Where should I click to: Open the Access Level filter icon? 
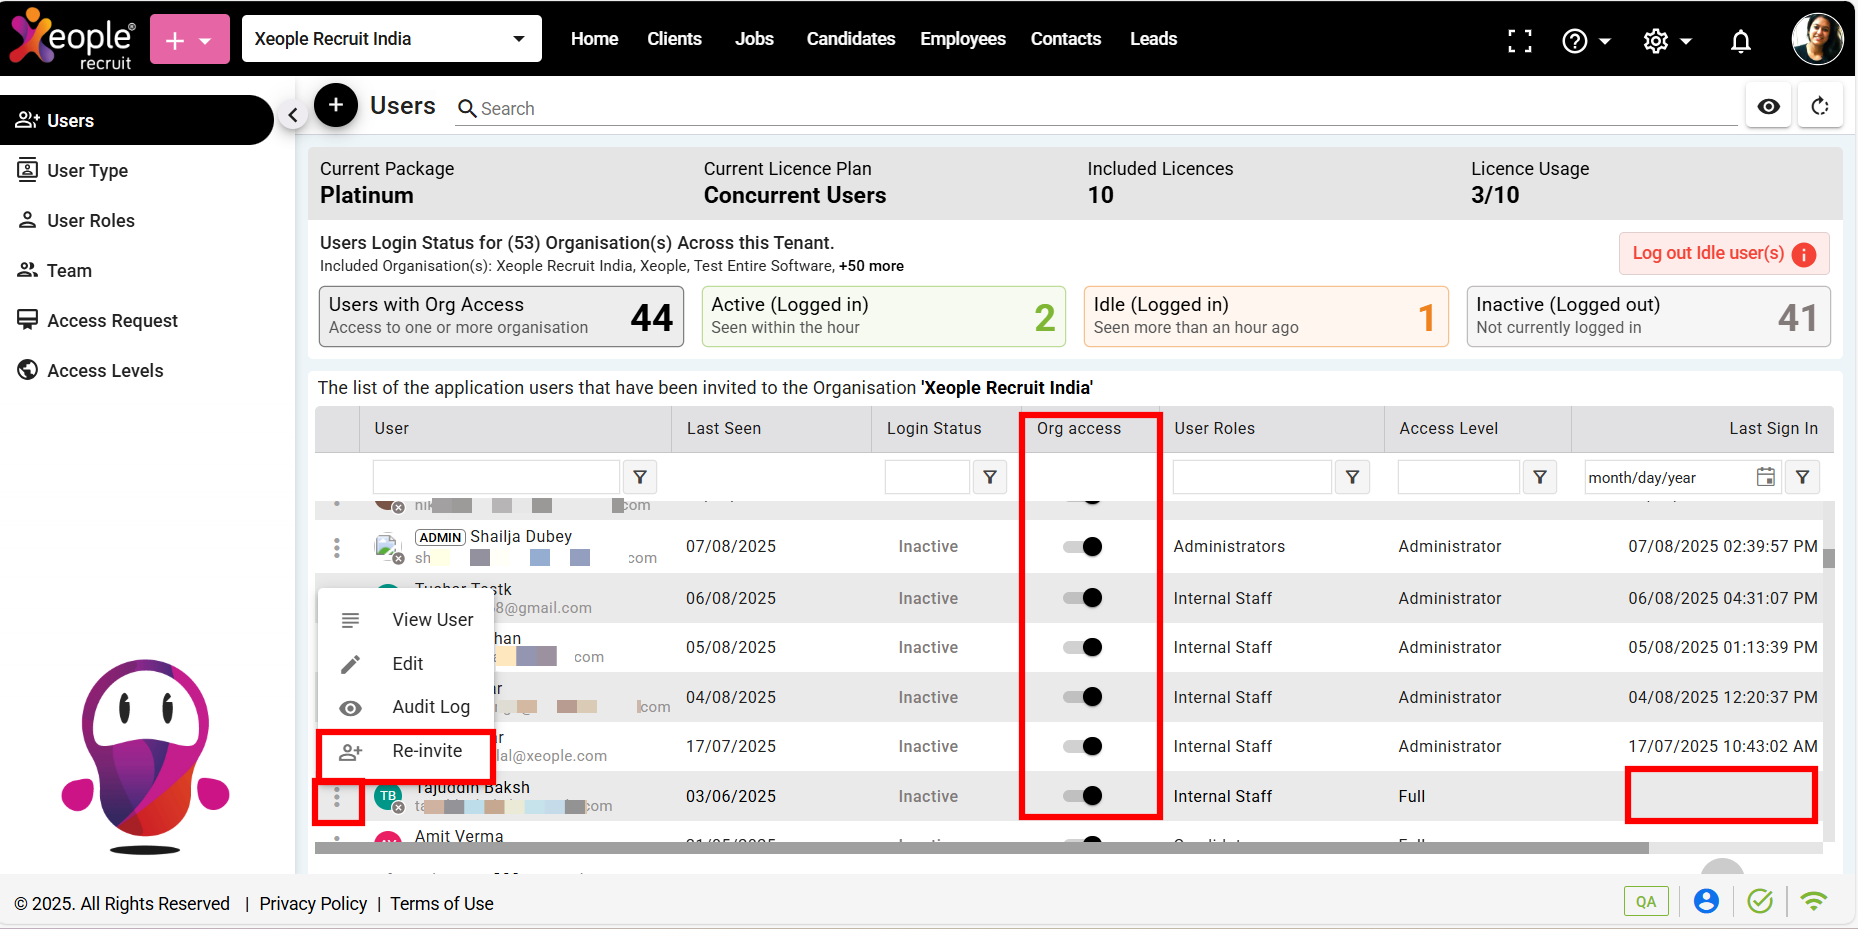(x=1540, y=477)
